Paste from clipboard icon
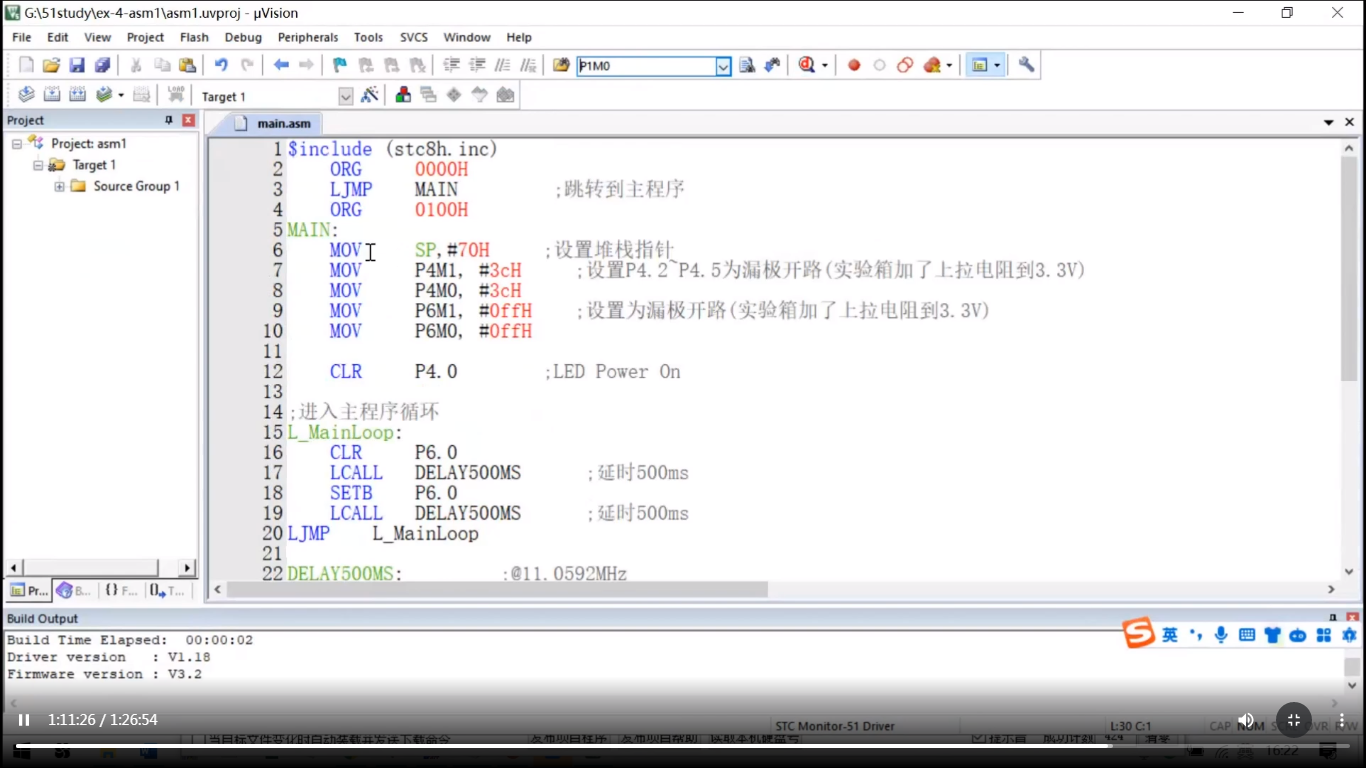The image size is (1366, 768). pyautogui.click(x=187, y=65)
